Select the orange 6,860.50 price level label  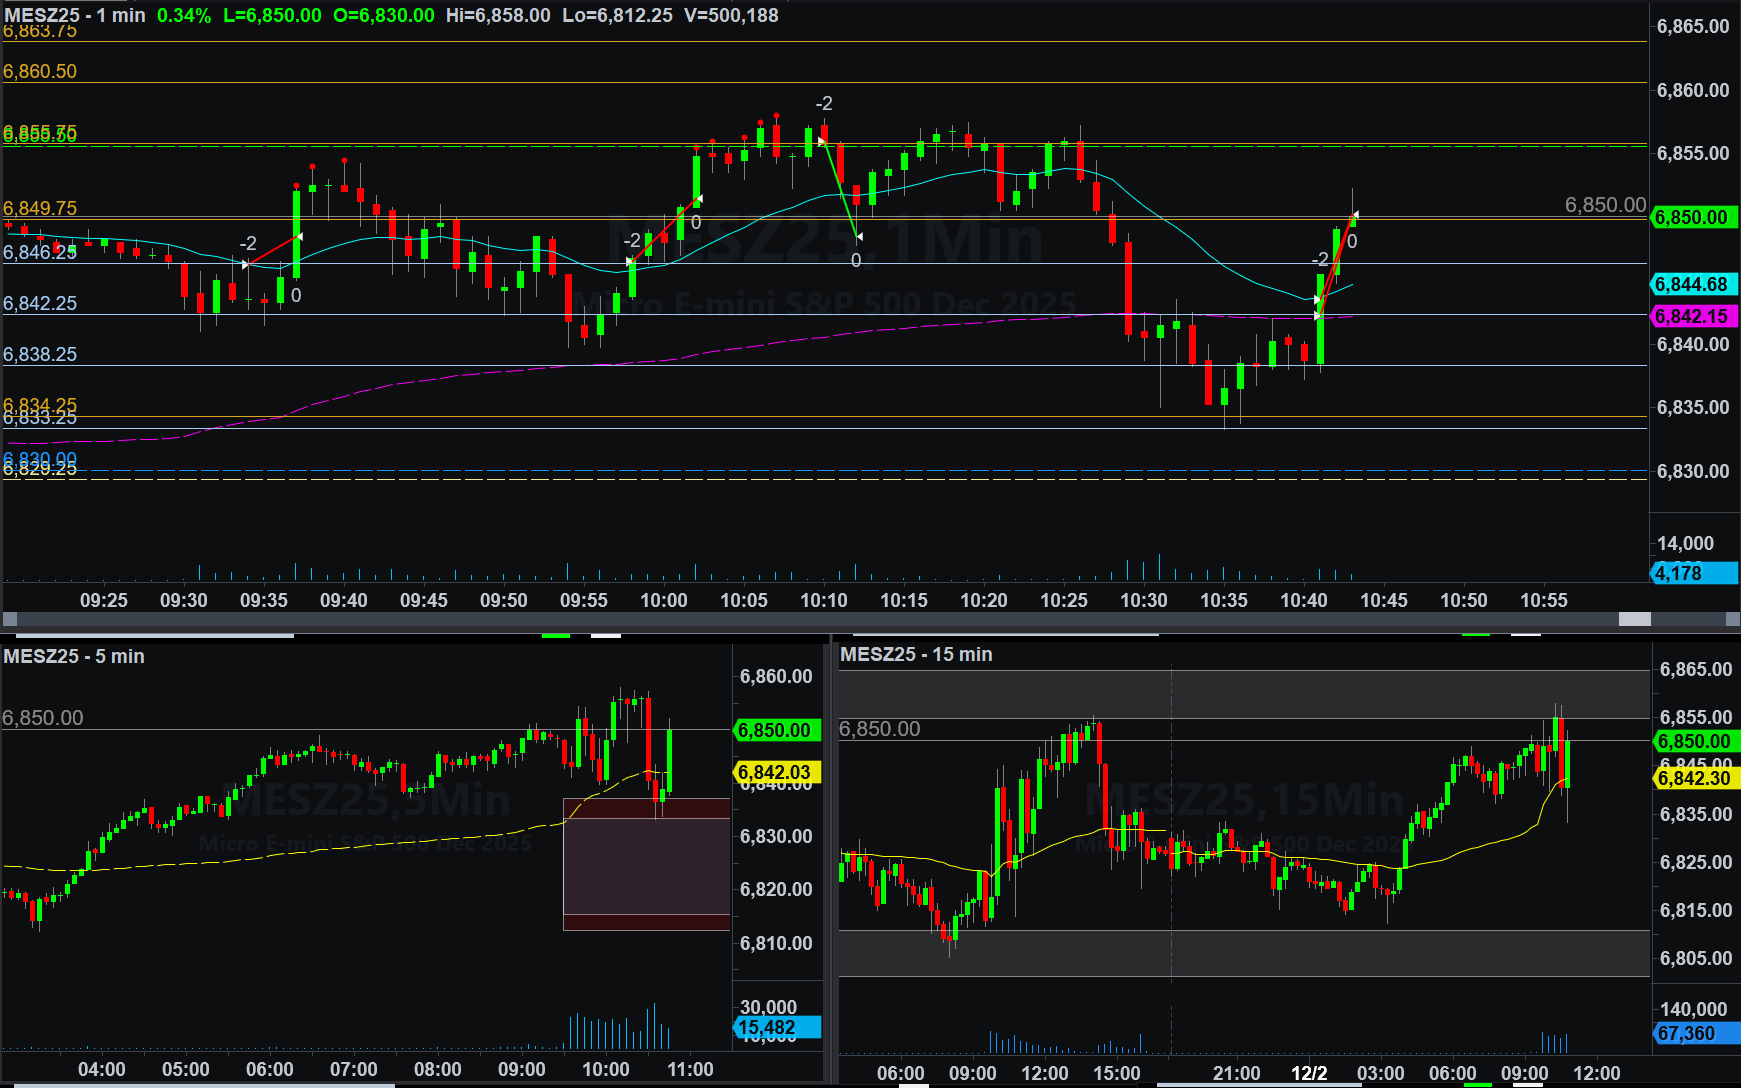40,71
